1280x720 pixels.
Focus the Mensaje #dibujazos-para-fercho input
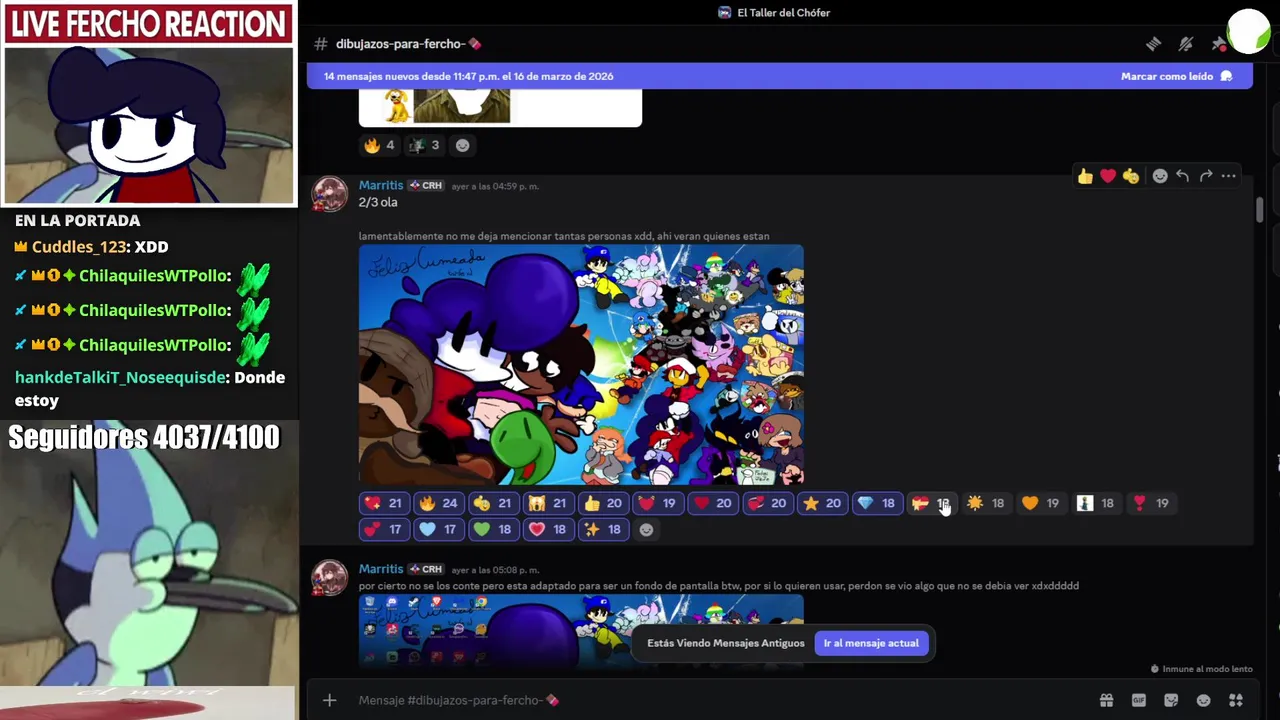pos(720,700)
